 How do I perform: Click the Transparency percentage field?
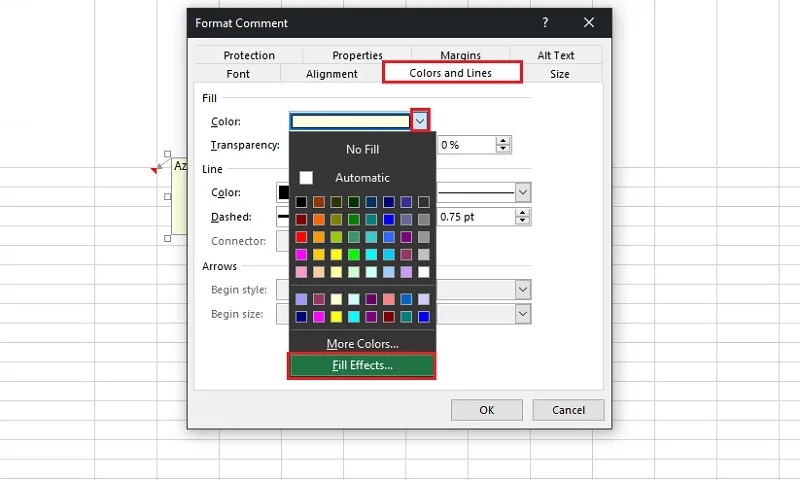465,145
